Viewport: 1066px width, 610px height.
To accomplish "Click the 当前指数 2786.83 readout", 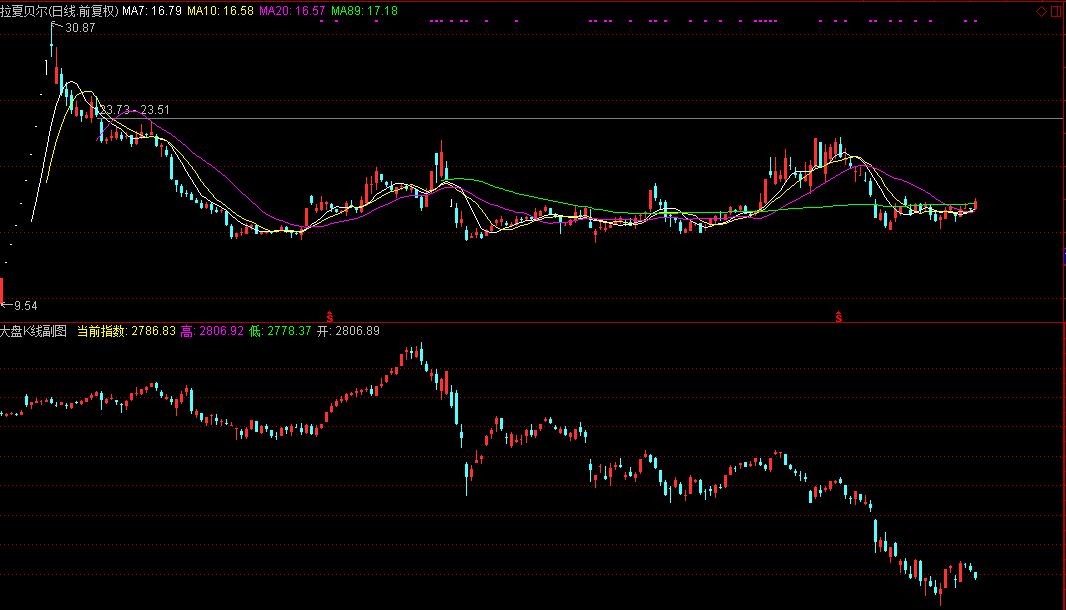I will click(126, 330).
